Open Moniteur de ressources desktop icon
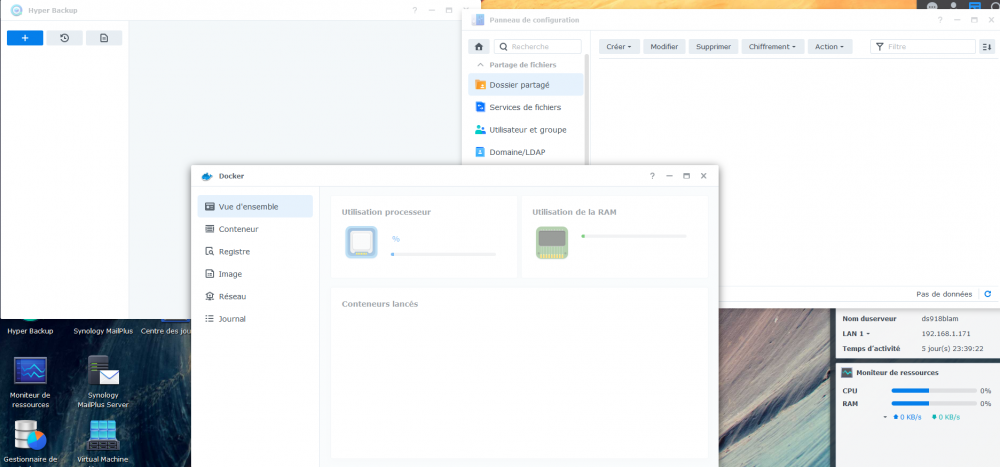This screenshot has width=1000, height=467. (30, 371)
